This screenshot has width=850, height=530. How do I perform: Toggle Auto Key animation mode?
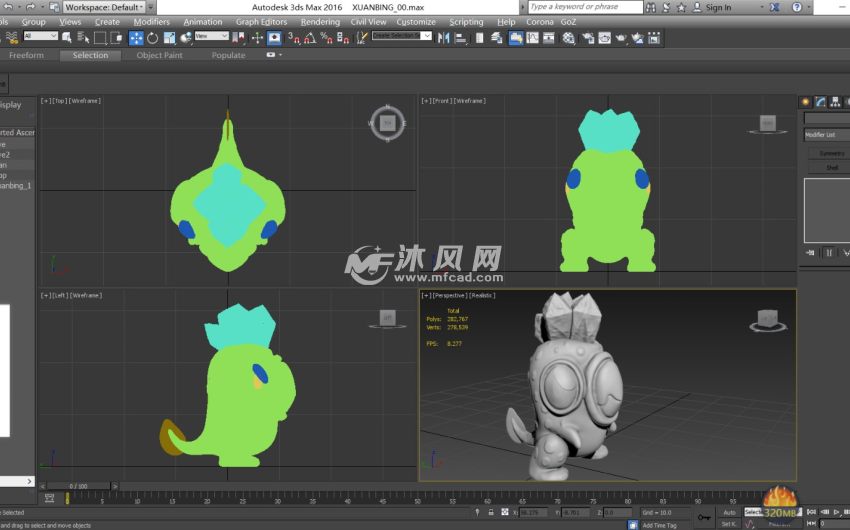tap(730, 512)
